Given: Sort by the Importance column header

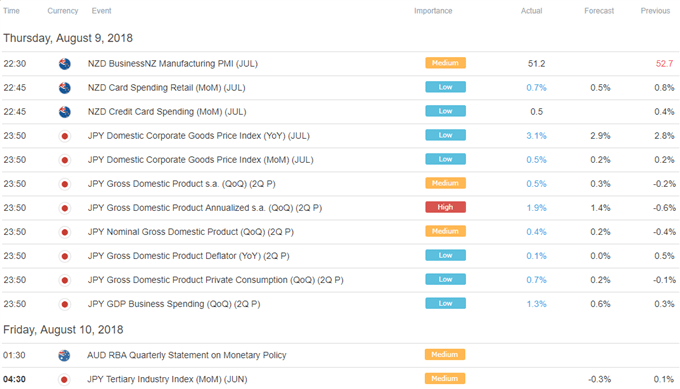Looking at the screenshot, I should [x=433, y=11].
